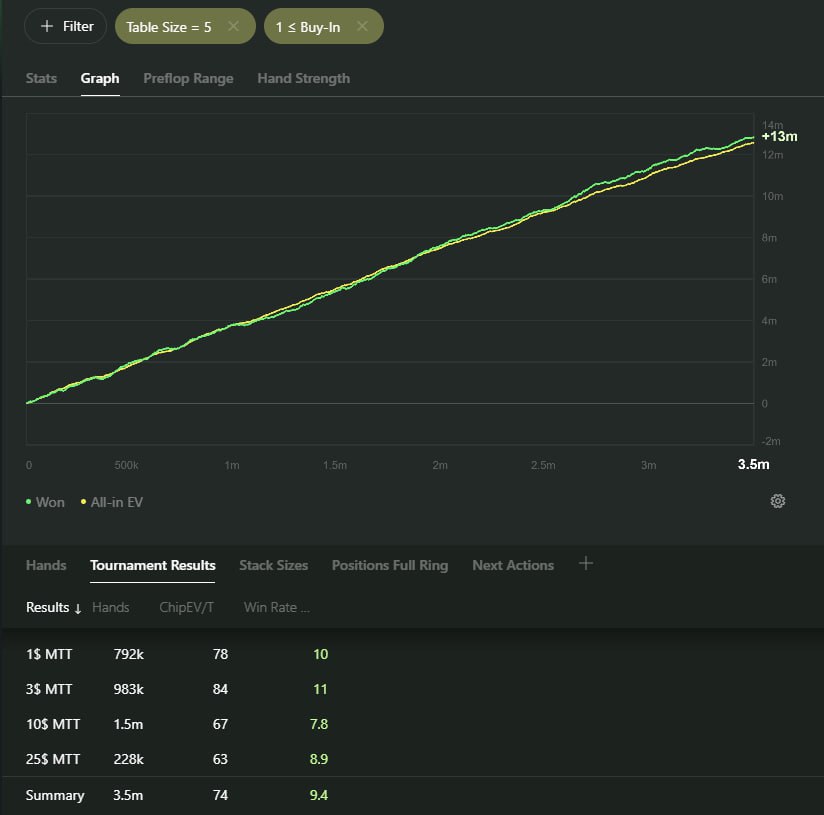
Task: Remove the Table Size = 5 filter
Action: pos(233,27)
